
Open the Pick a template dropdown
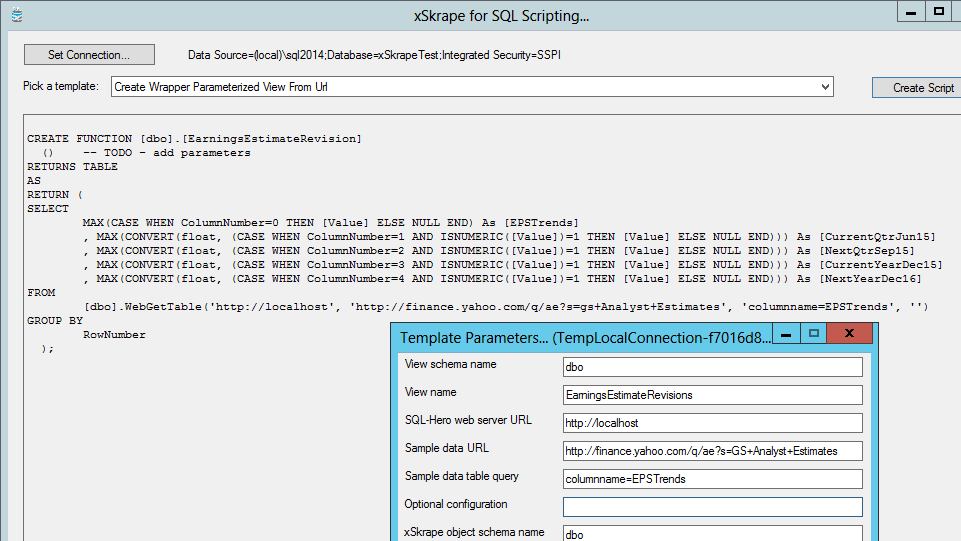[x=825, y=87]
